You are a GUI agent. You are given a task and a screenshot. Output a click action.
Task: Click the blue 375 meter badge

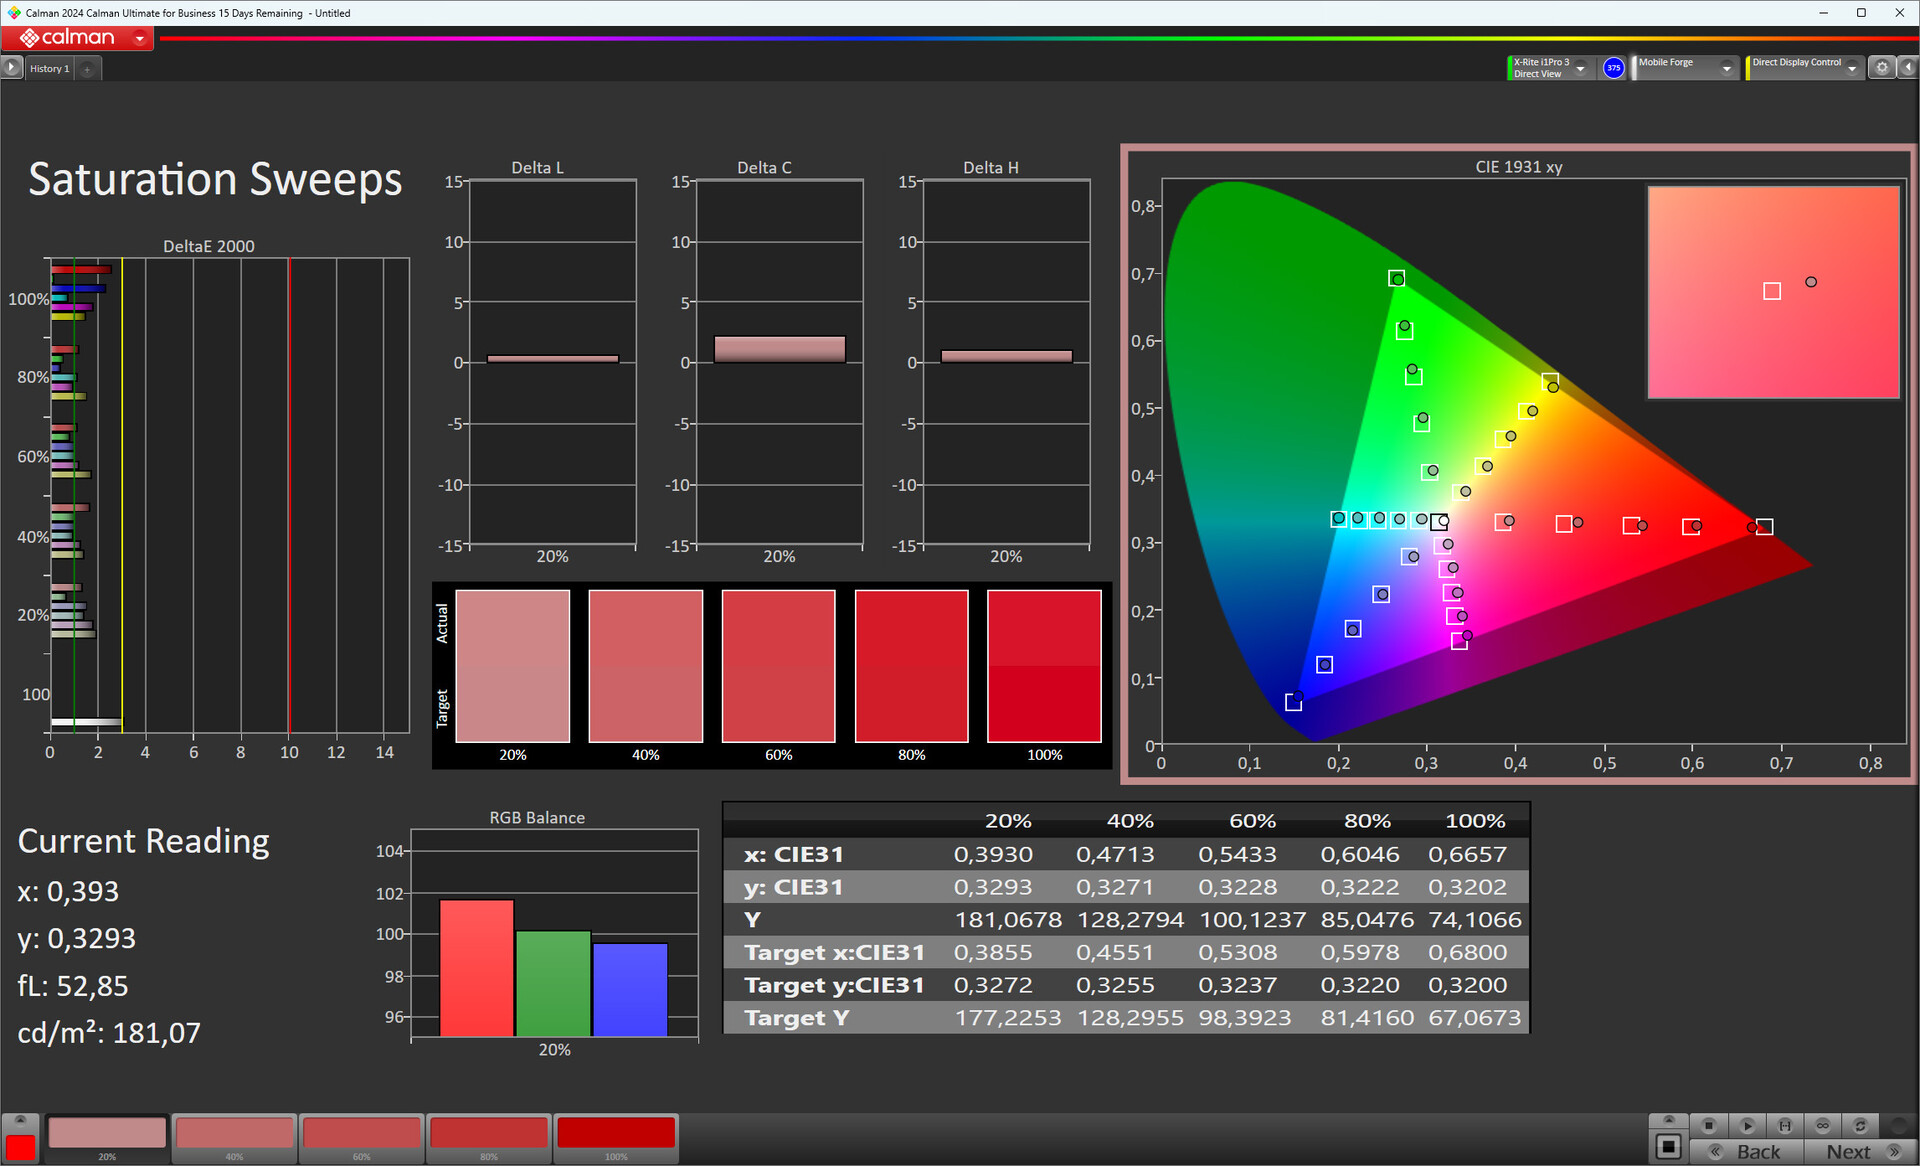[1613, 67]
